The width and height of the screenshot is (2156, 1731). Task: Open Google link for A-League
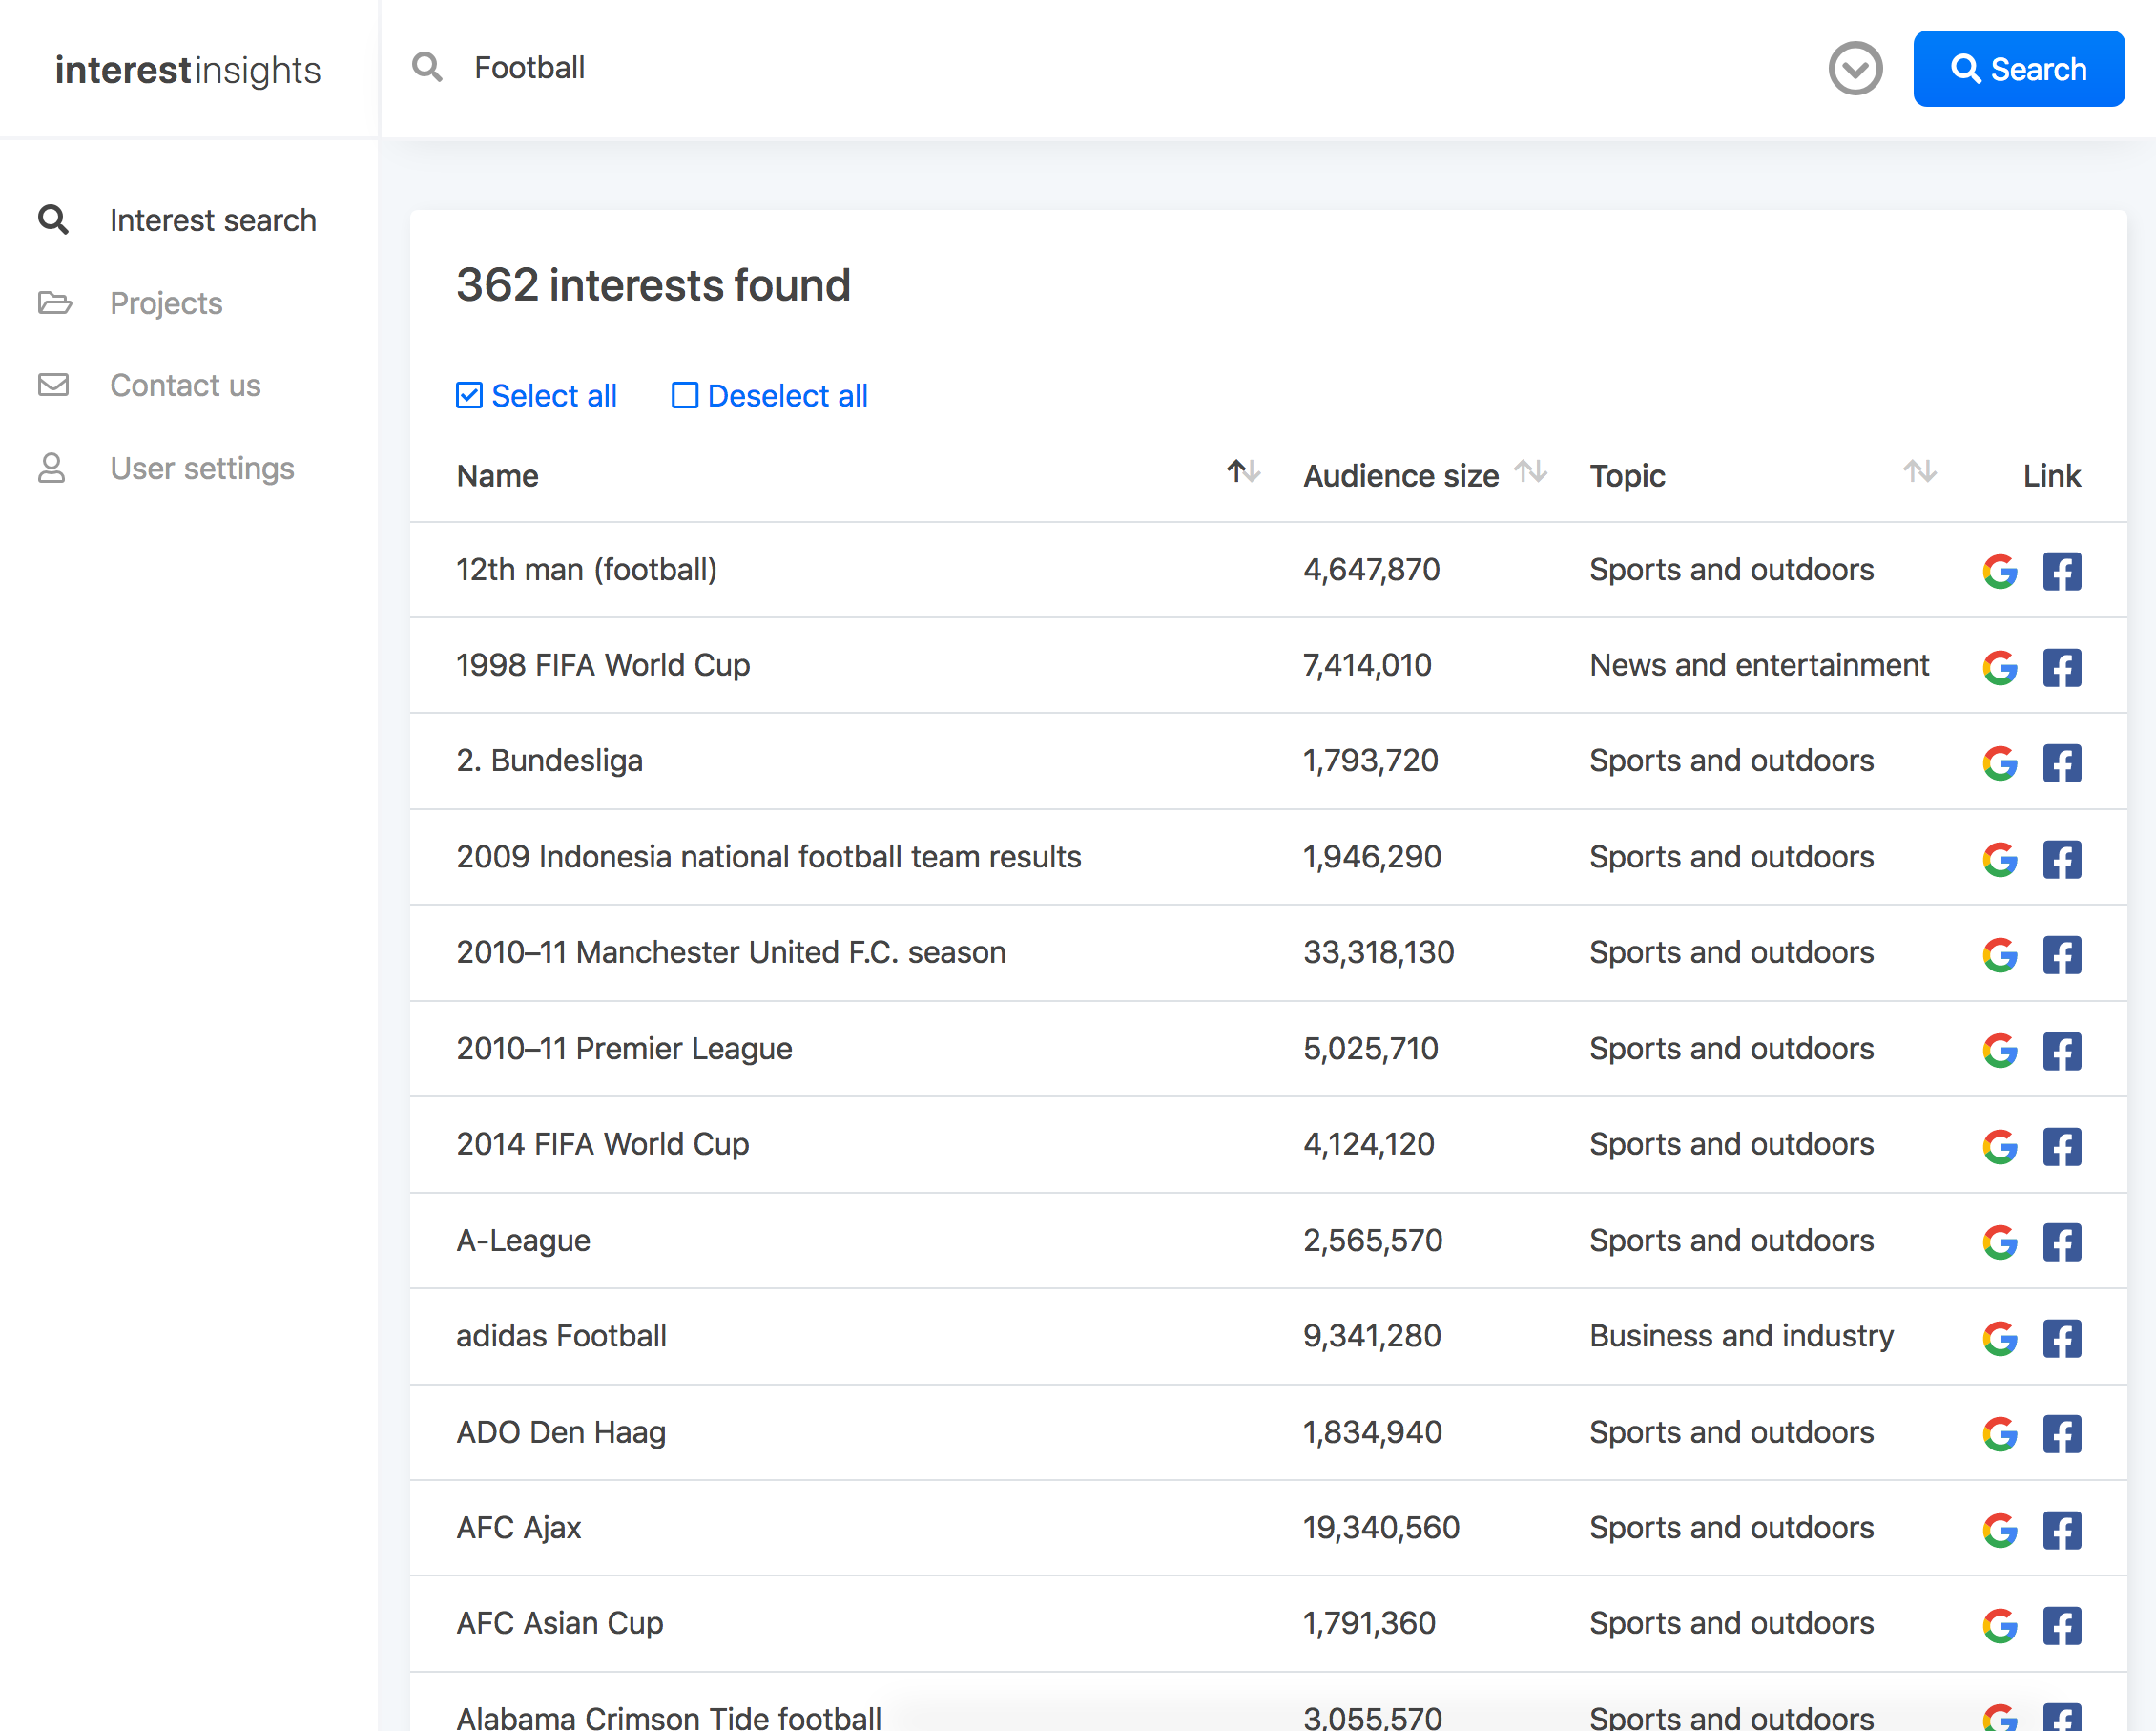[x=2000, y=1242]
